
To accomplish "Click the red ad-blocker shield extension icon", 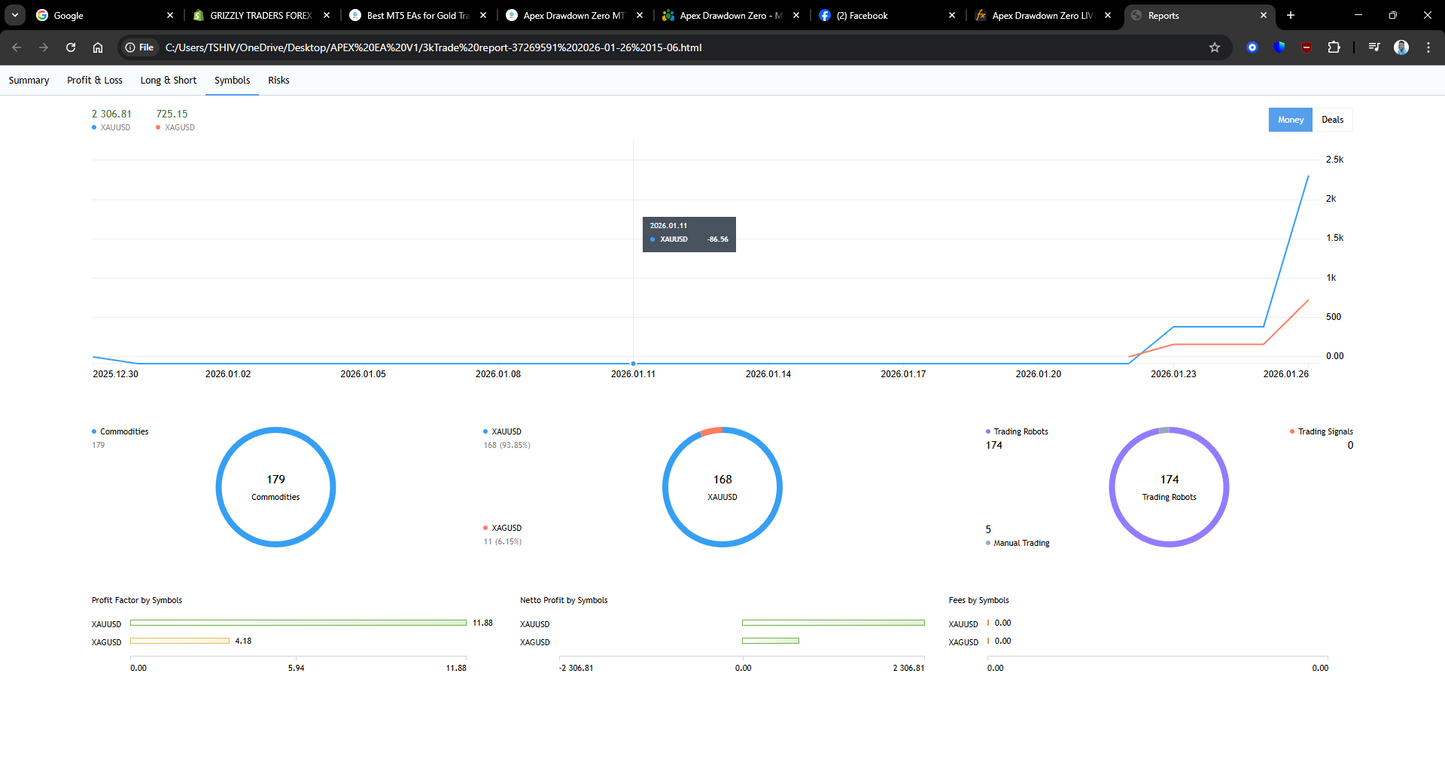I will (1307, 47).
